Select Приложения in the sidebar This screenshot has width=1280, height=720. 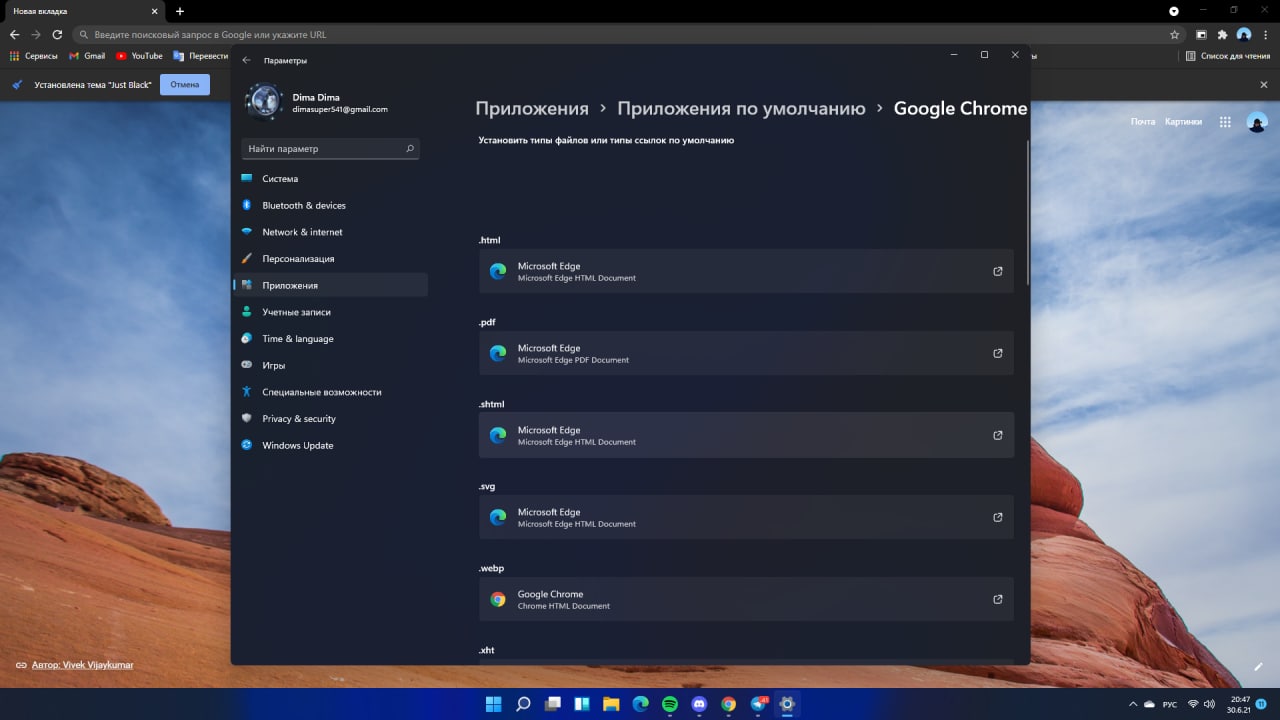[330, 285]
